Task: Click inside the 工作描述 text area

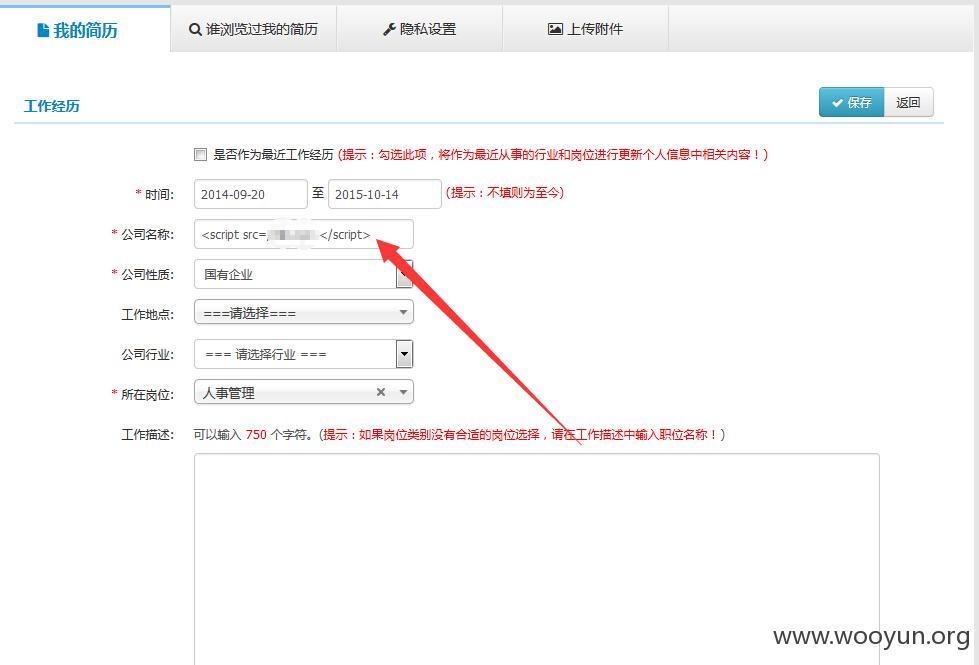Action: click(536, 559)
